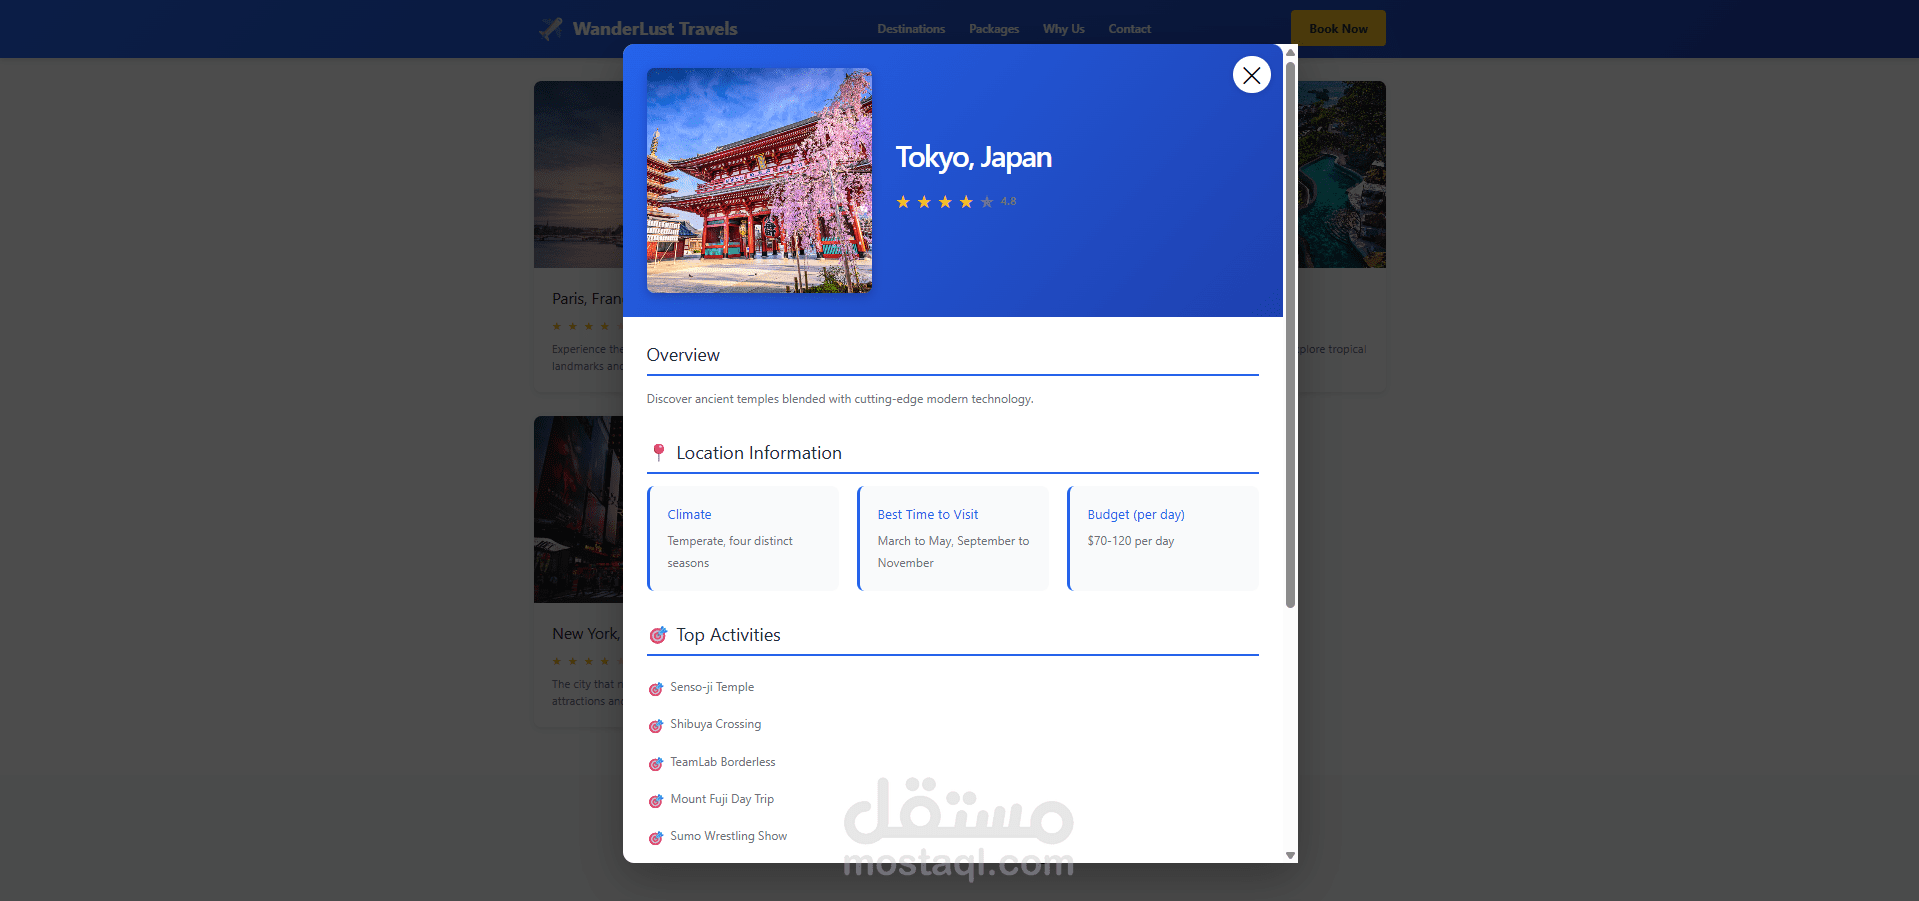The height and width of the screenshot is (901, 1919).
Task: Click the Paris destination card title behind modal
Action: pyautogui.click(x=587, y=299)
